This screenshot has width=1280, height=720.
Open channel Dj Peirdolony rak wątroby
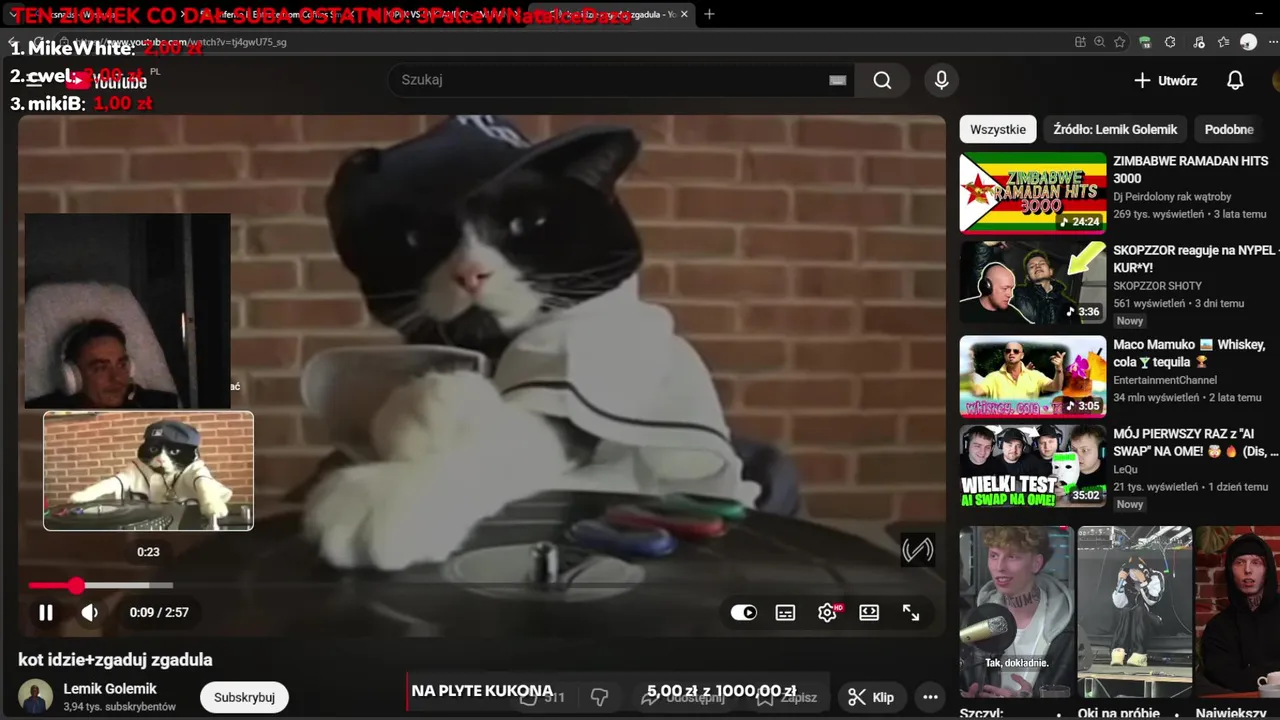pyautogui.click(x=1172, y=197)
